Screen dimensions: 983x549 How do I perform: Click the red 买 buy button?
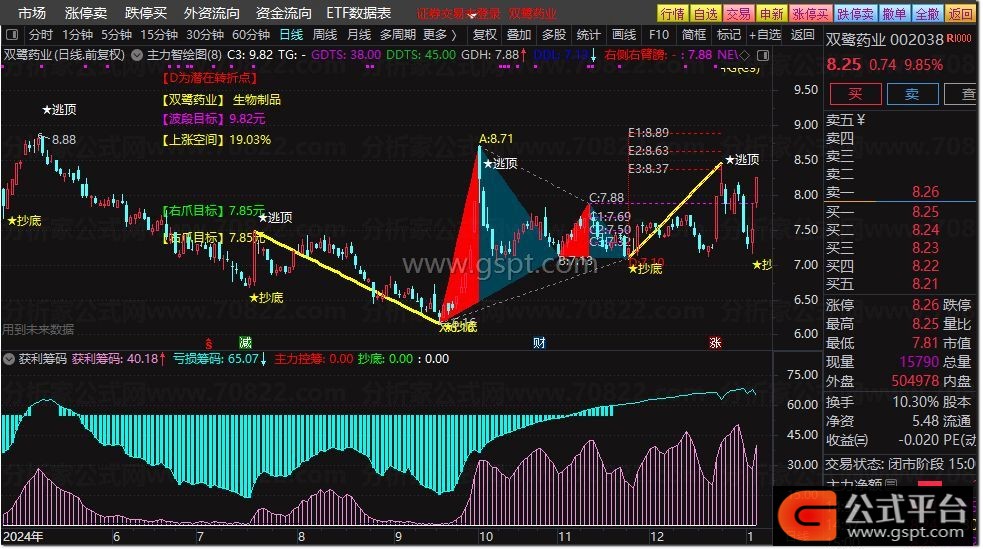855,94
